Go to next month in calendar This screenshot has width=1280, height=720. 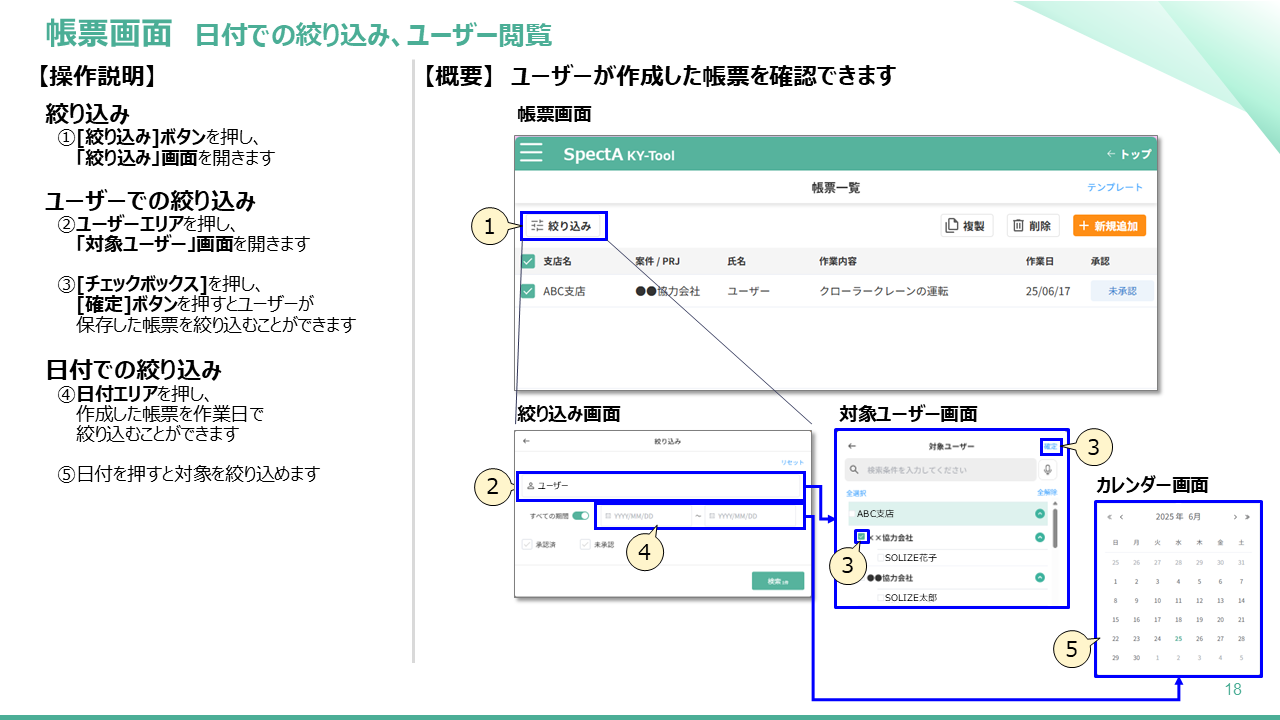point(1235,517)
